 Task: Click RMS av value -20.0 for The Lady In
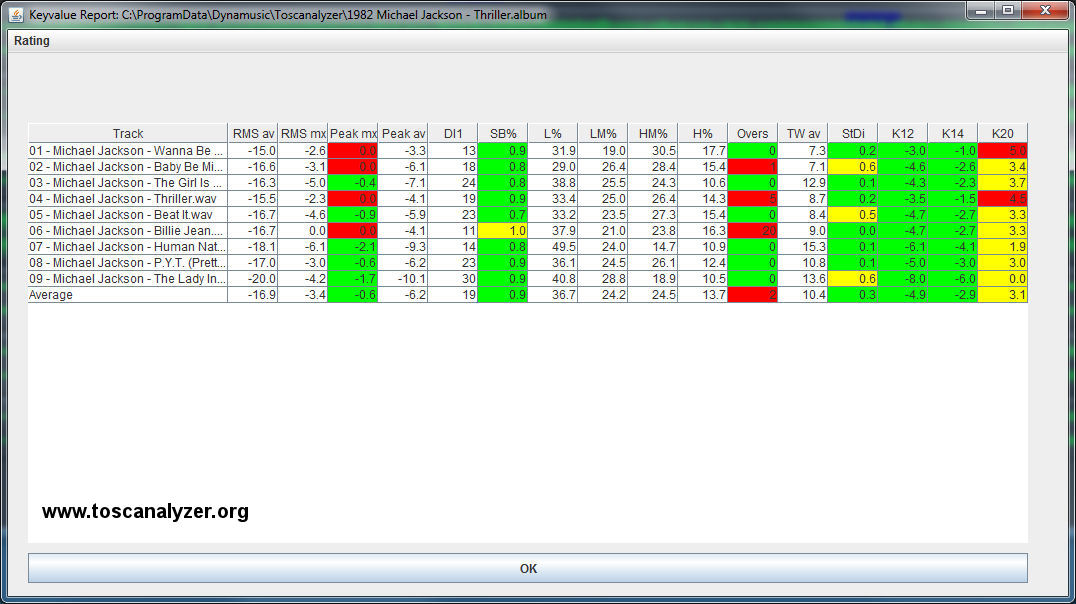point(253,279)
